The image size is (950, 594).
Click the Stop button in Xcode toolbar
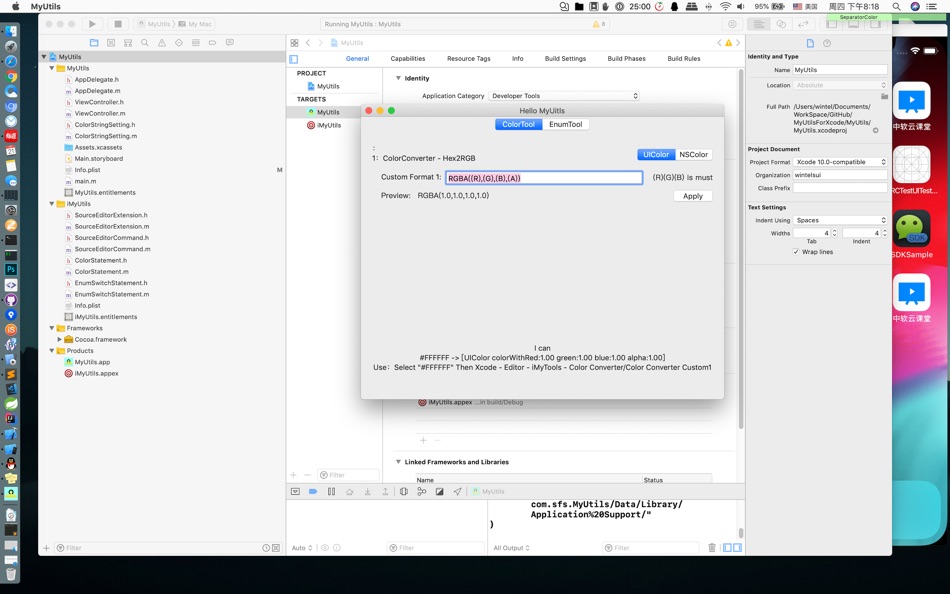pos(118,24)
